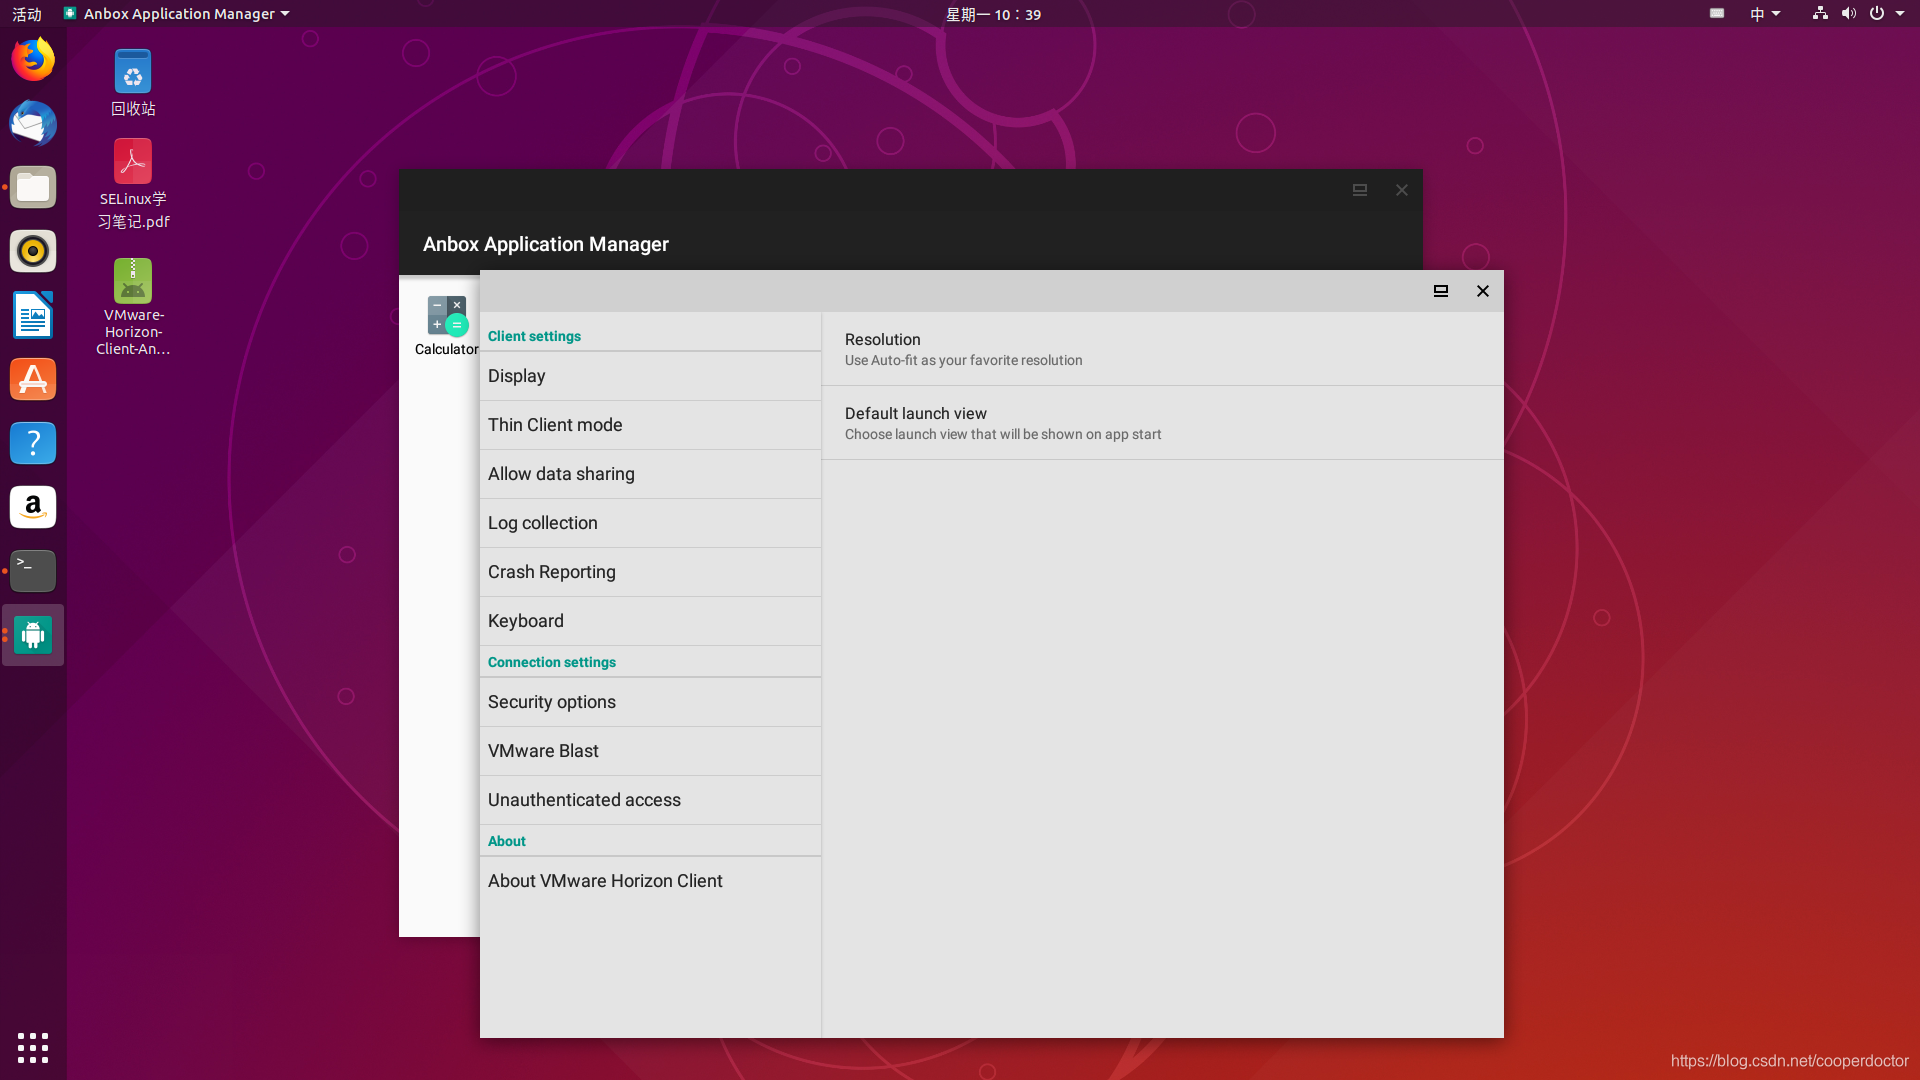1920x1080 pixels.
Task: Close the Horizon Client settings window
Action: (1483, 291)
